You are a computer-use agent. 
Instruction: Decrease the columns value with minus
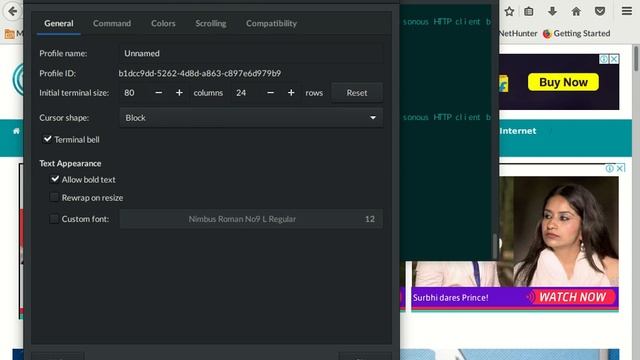click(159, 93)
